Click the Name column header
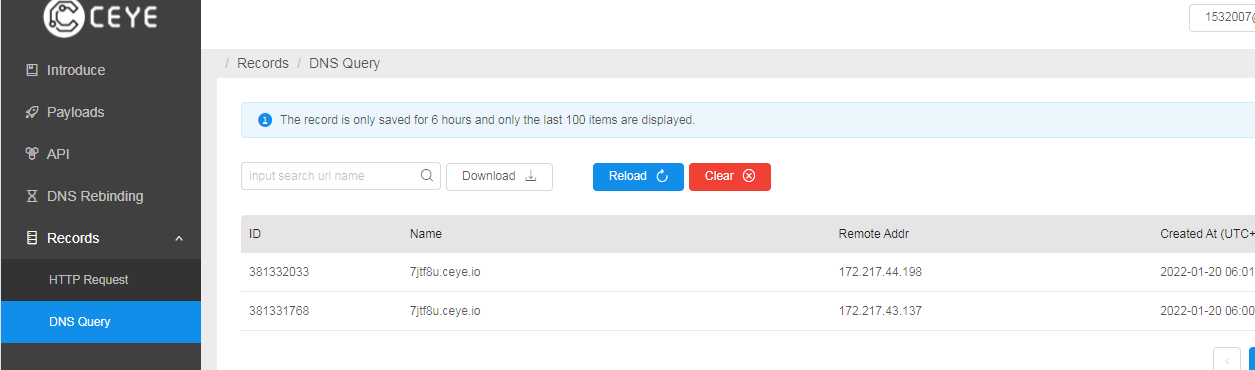 tap(426, 234)
